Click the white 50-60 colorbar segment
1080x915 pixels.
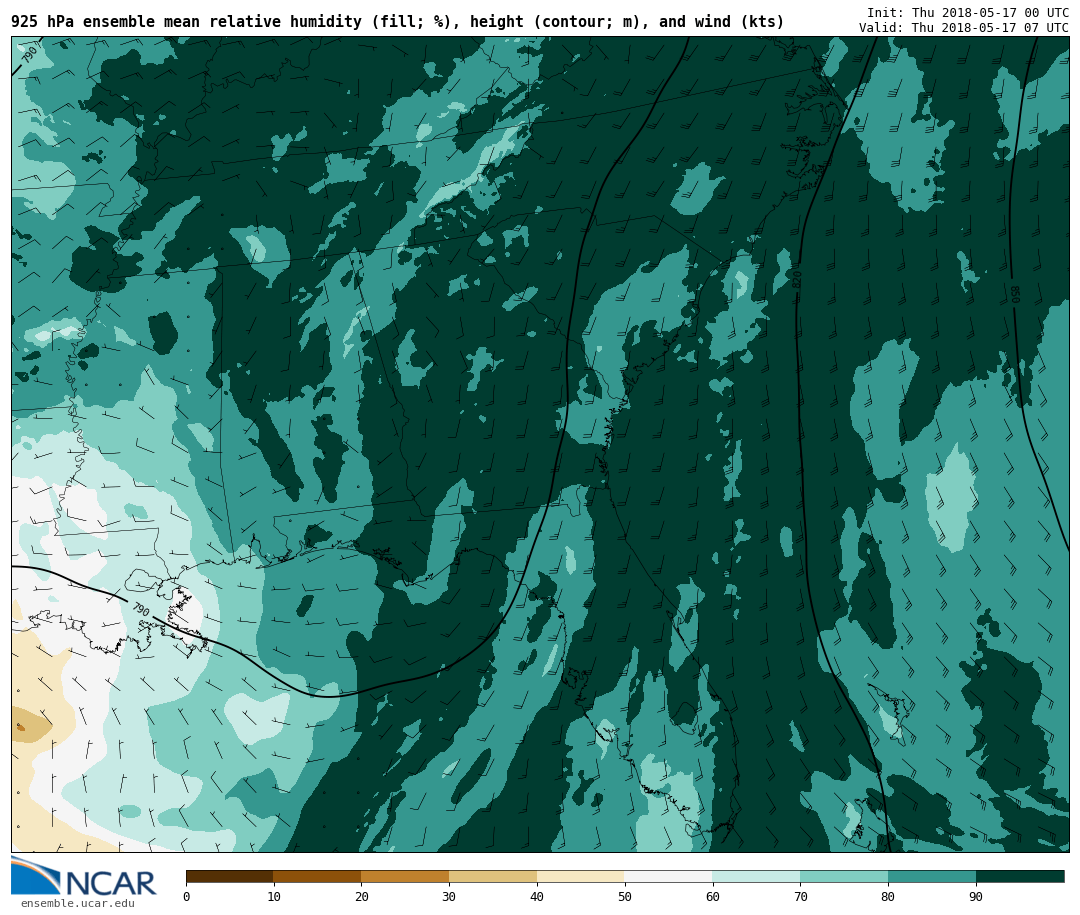(x=668, y=876)
